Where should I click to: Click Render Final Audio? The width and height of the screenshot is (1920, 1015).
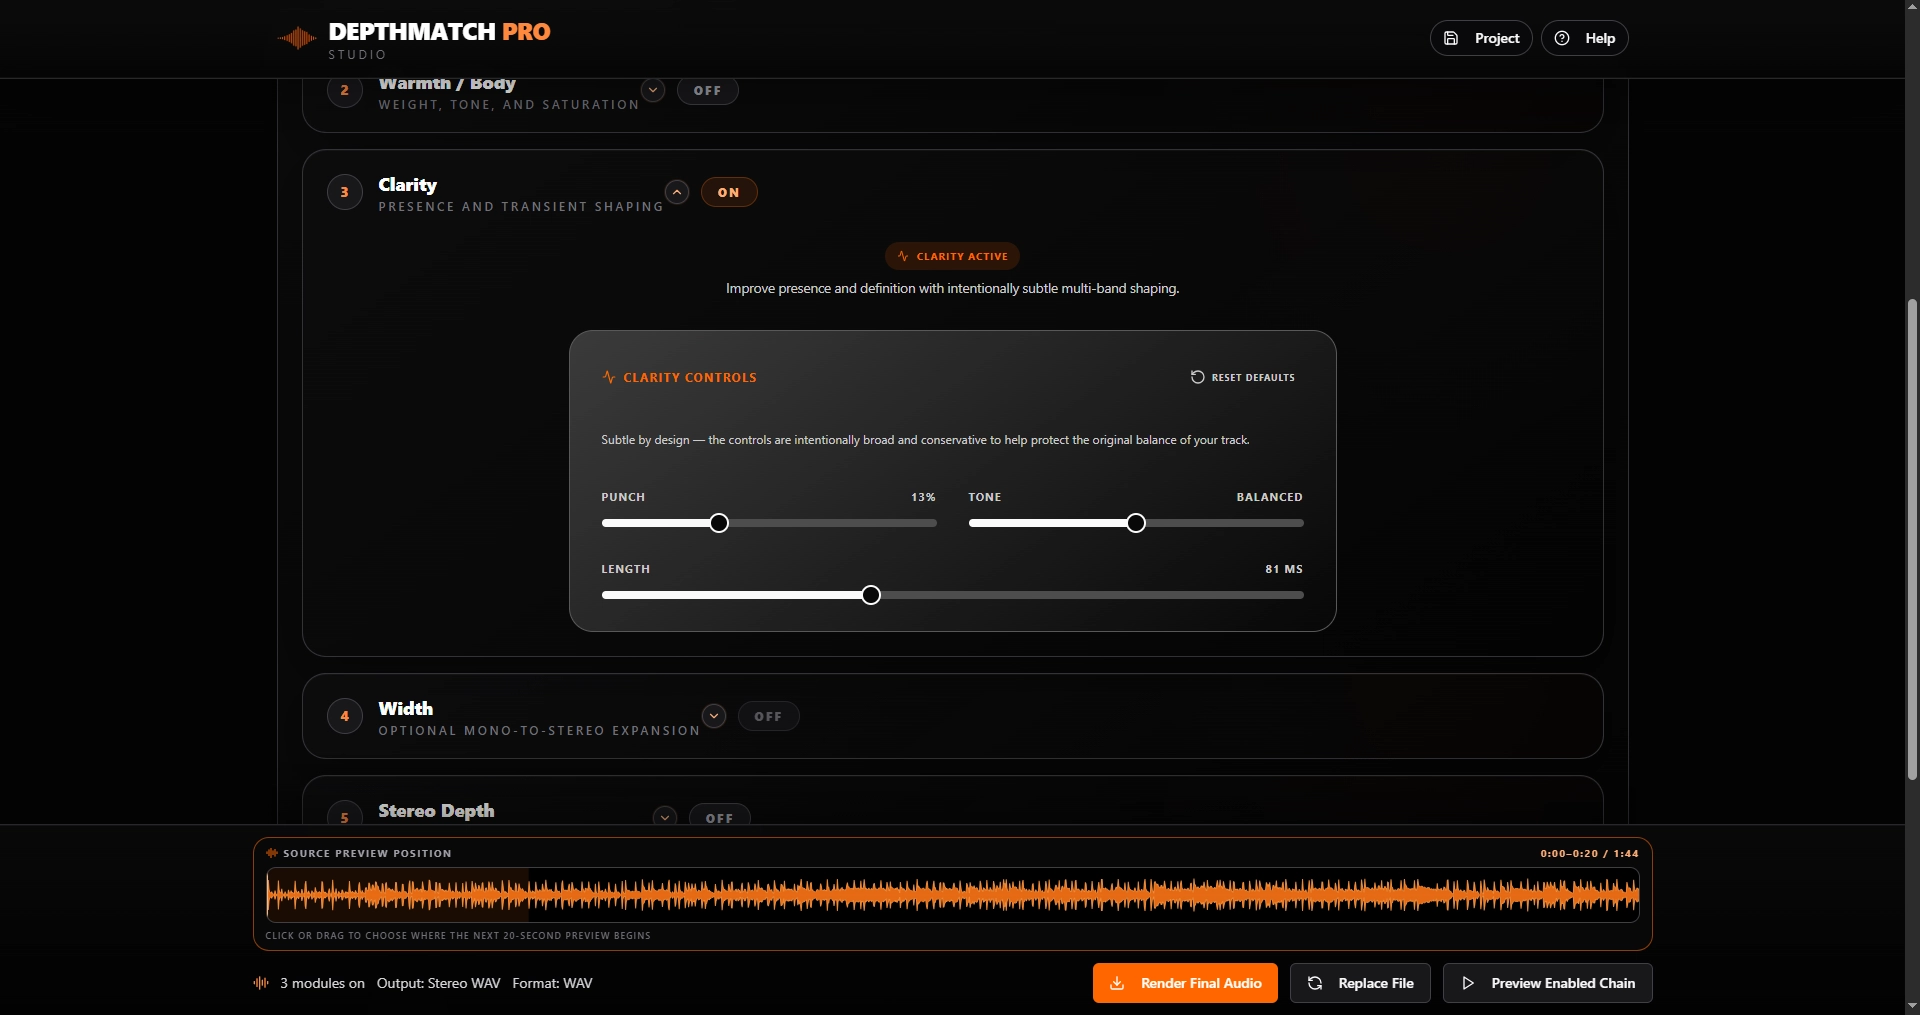tap(1185, 983)
